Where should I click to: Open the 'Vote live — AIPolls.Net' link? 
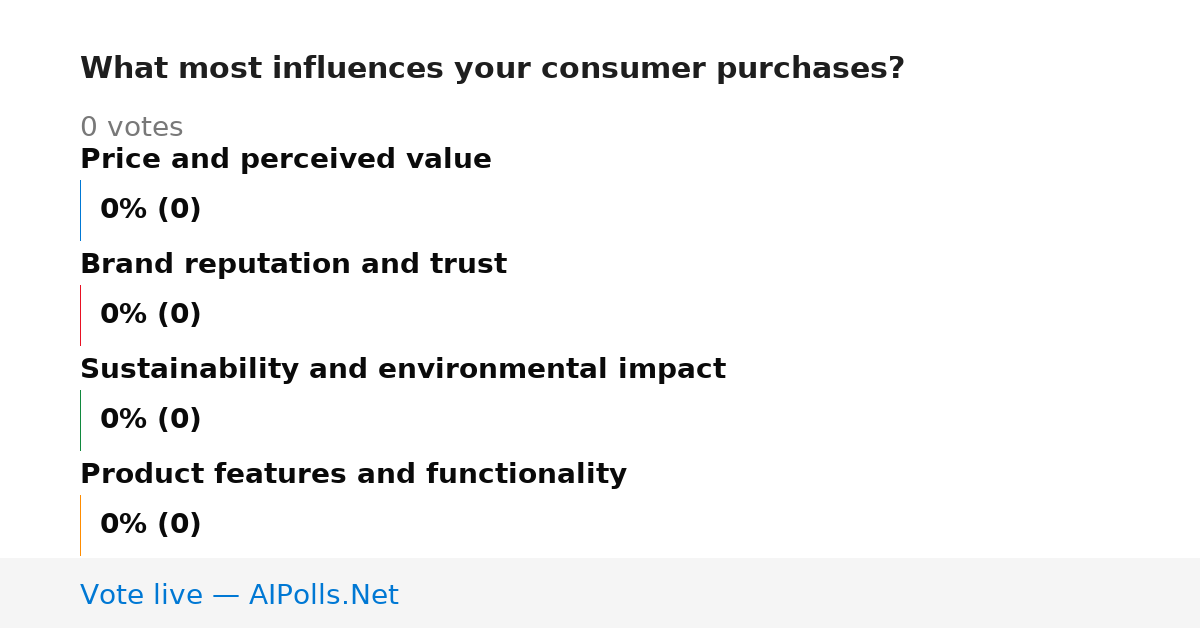(239, 596)
